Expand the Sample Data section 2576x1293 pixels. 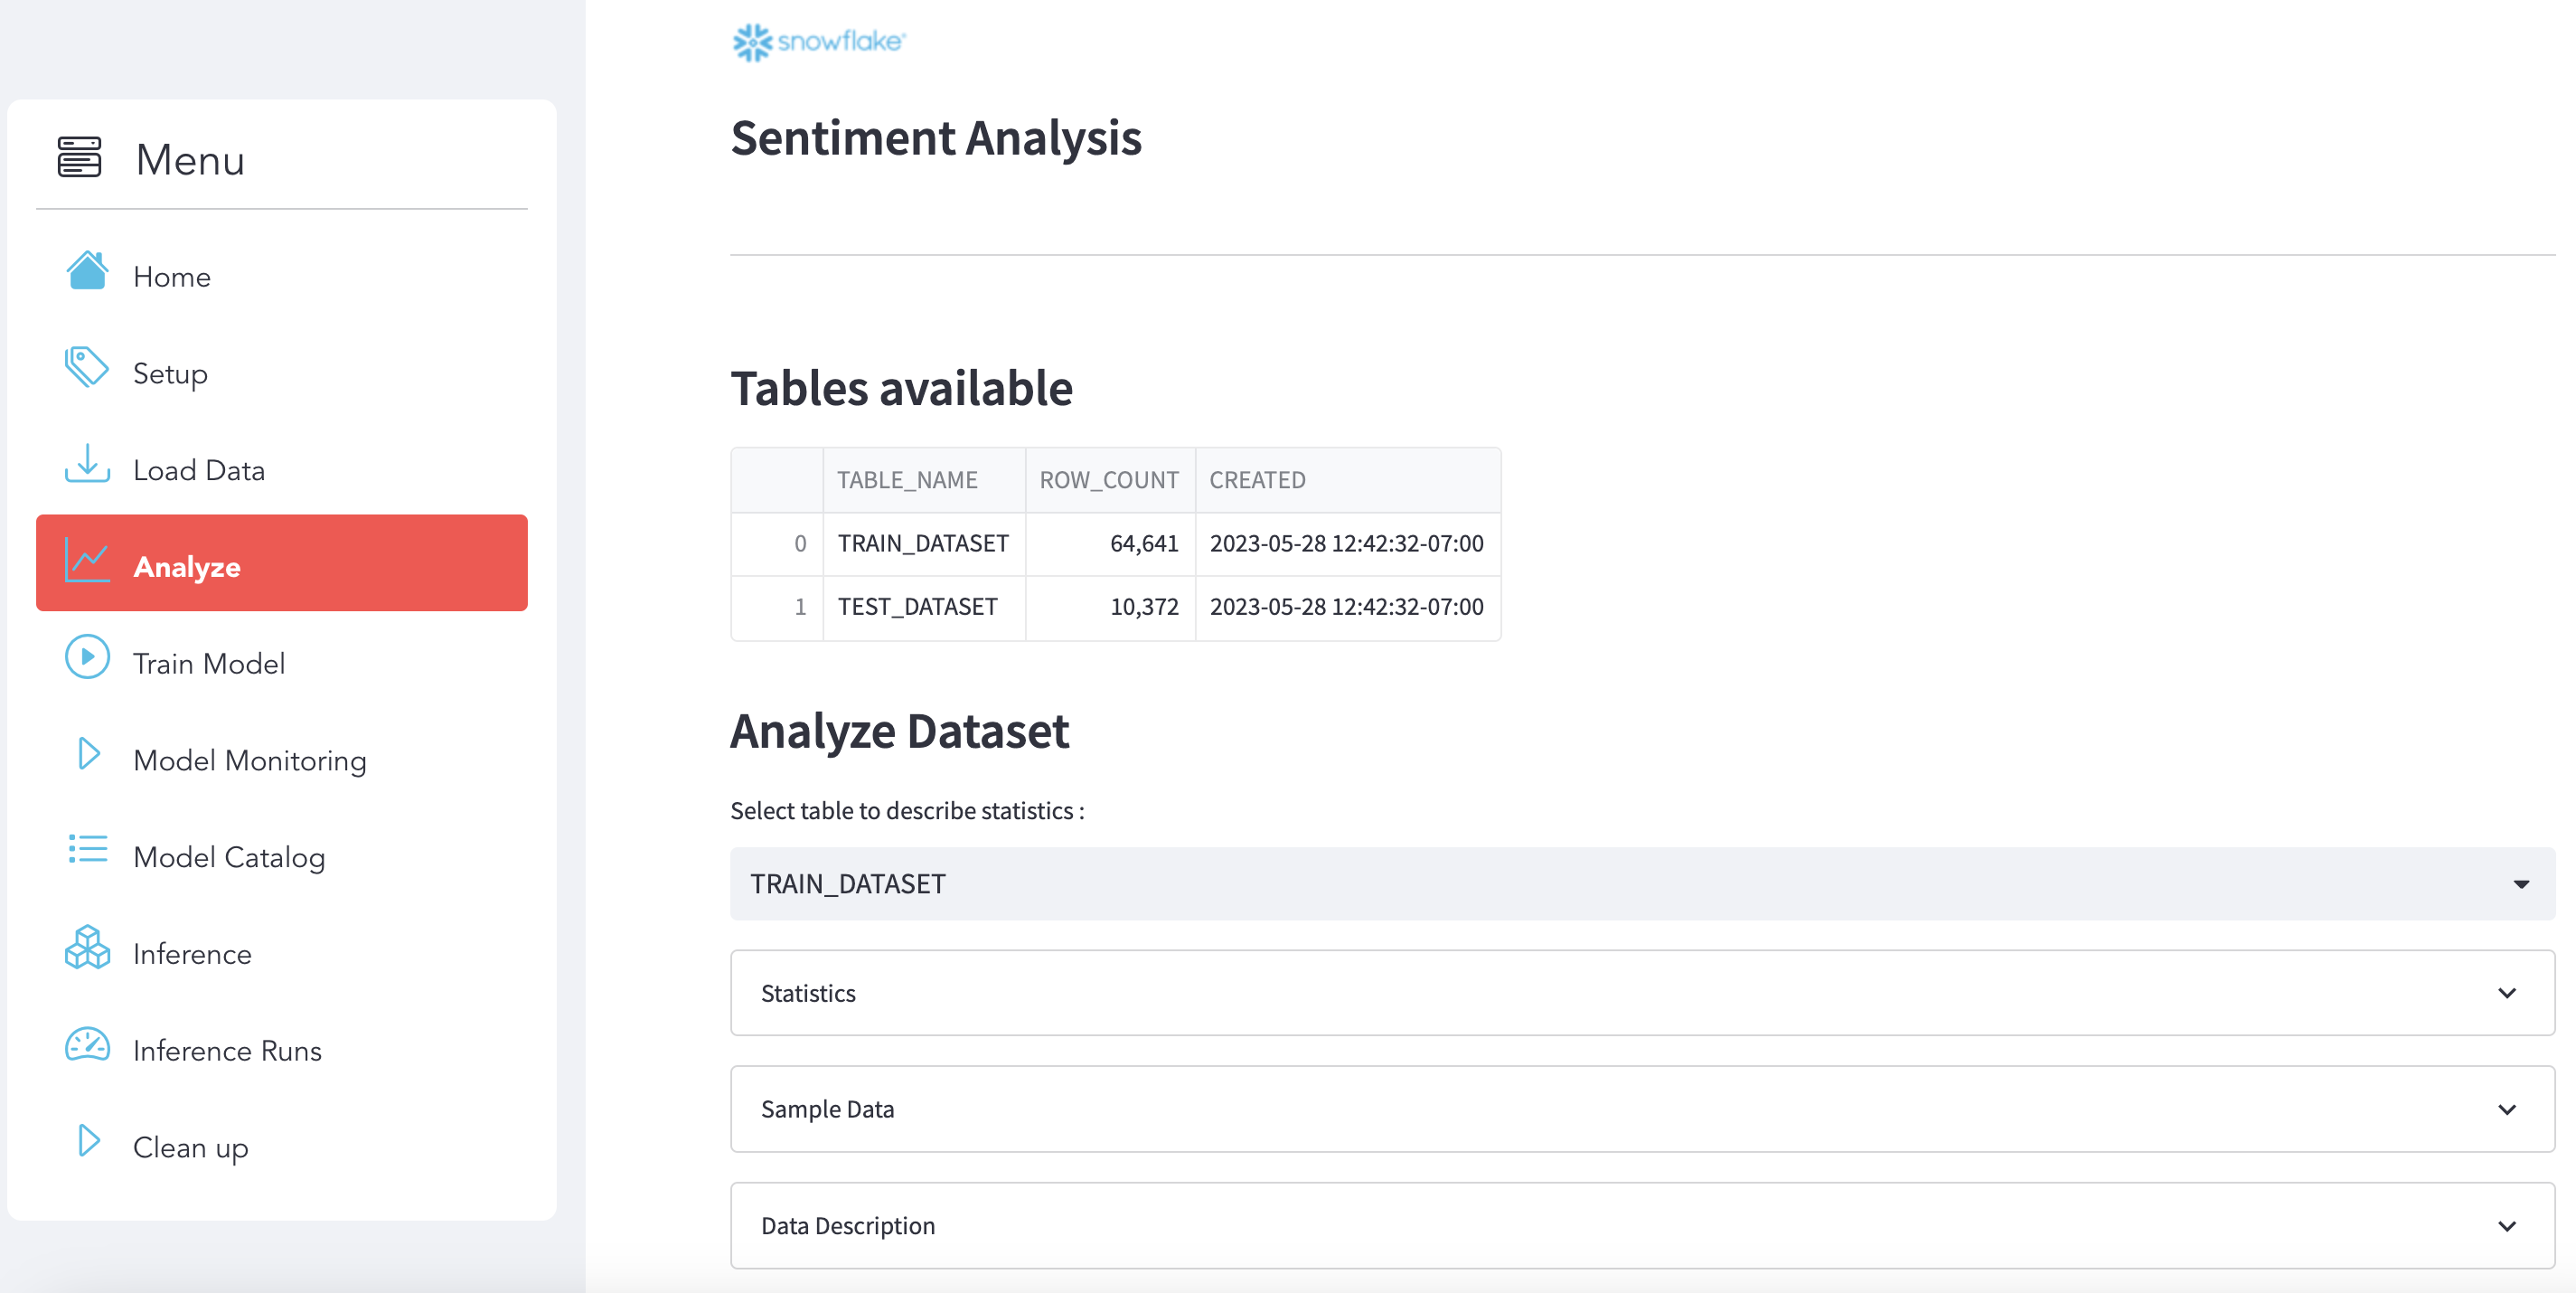(x=1641, y=1109)
